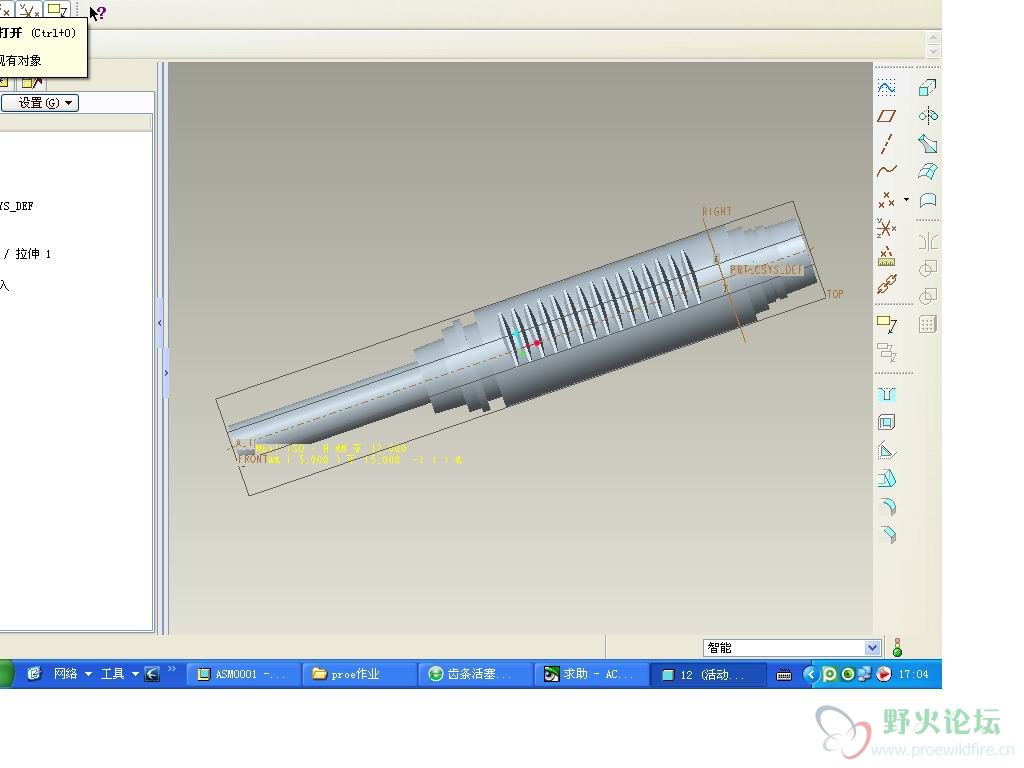This screenshot has height=768, width=1024.
Task: Select the Variable Section Sweep tool
Action: tap(927, 144)
